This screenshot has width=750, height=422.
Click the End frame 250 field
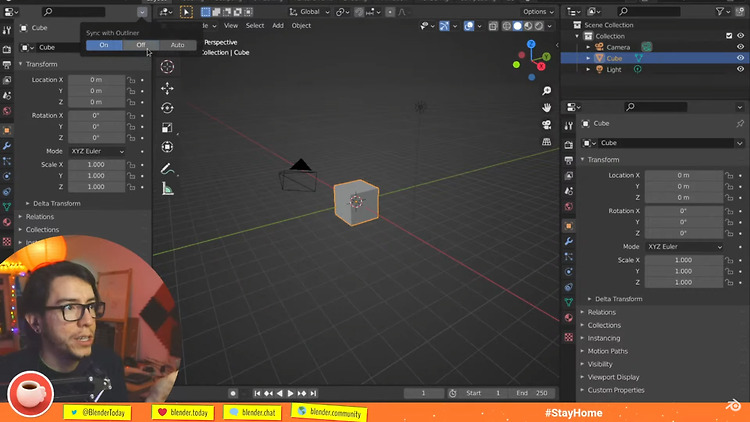click(532, 393)
